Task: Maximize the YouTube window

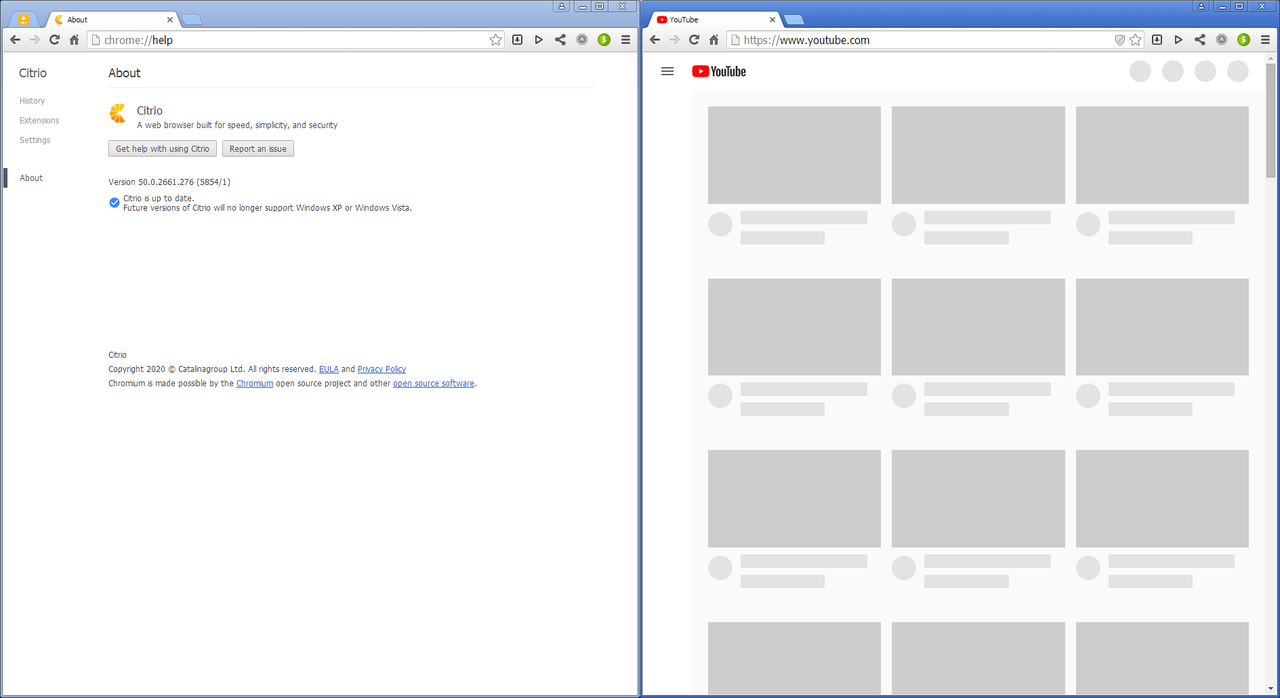Action: tap(1240, 6)
